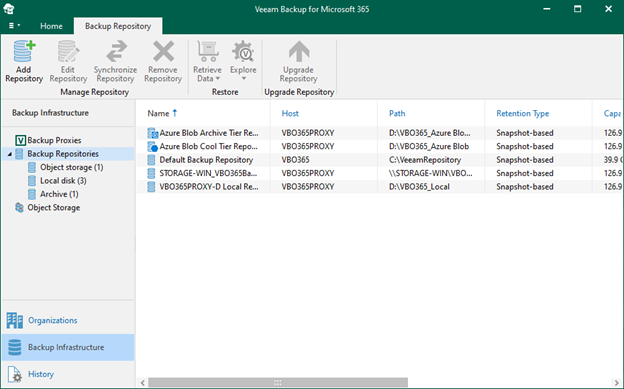The width and height of the screenshot is (624, 389).
Task: Click the Upgrade Repository arrow icon
Action: pyautogui.click(x=299, y=52)
